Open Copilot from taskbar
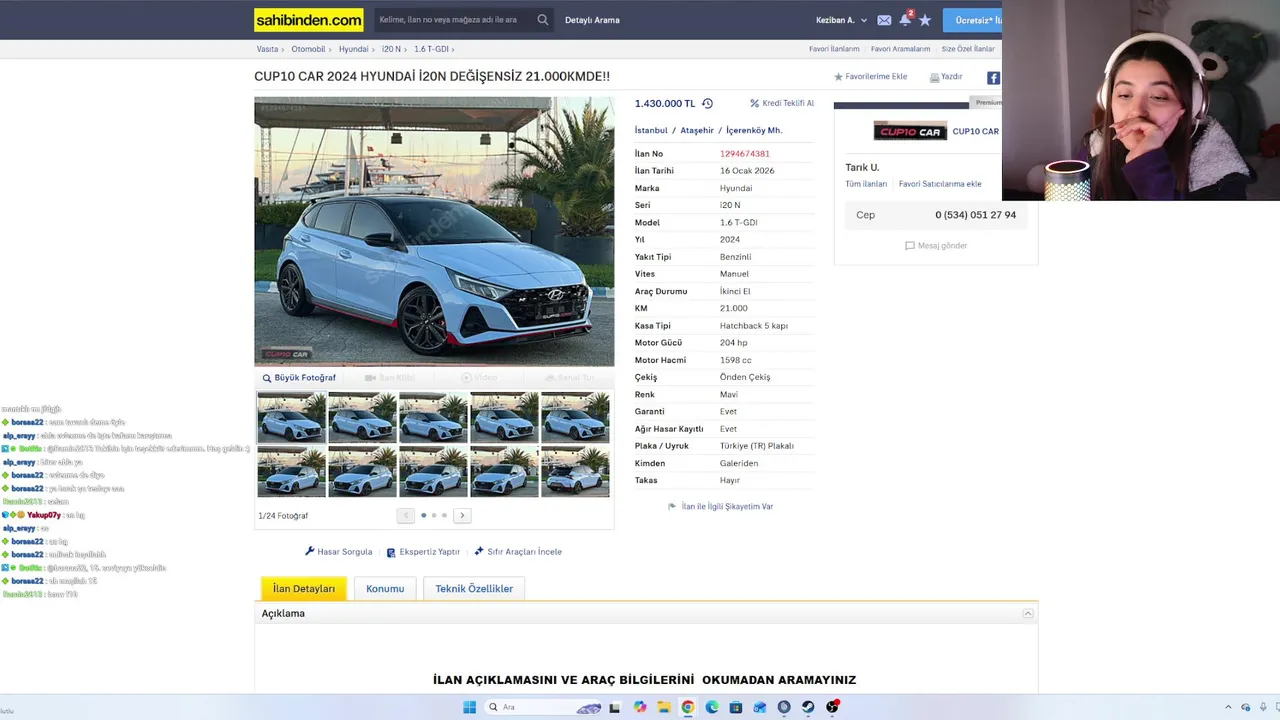This screenshot has height=720, width=1280. 639,707
